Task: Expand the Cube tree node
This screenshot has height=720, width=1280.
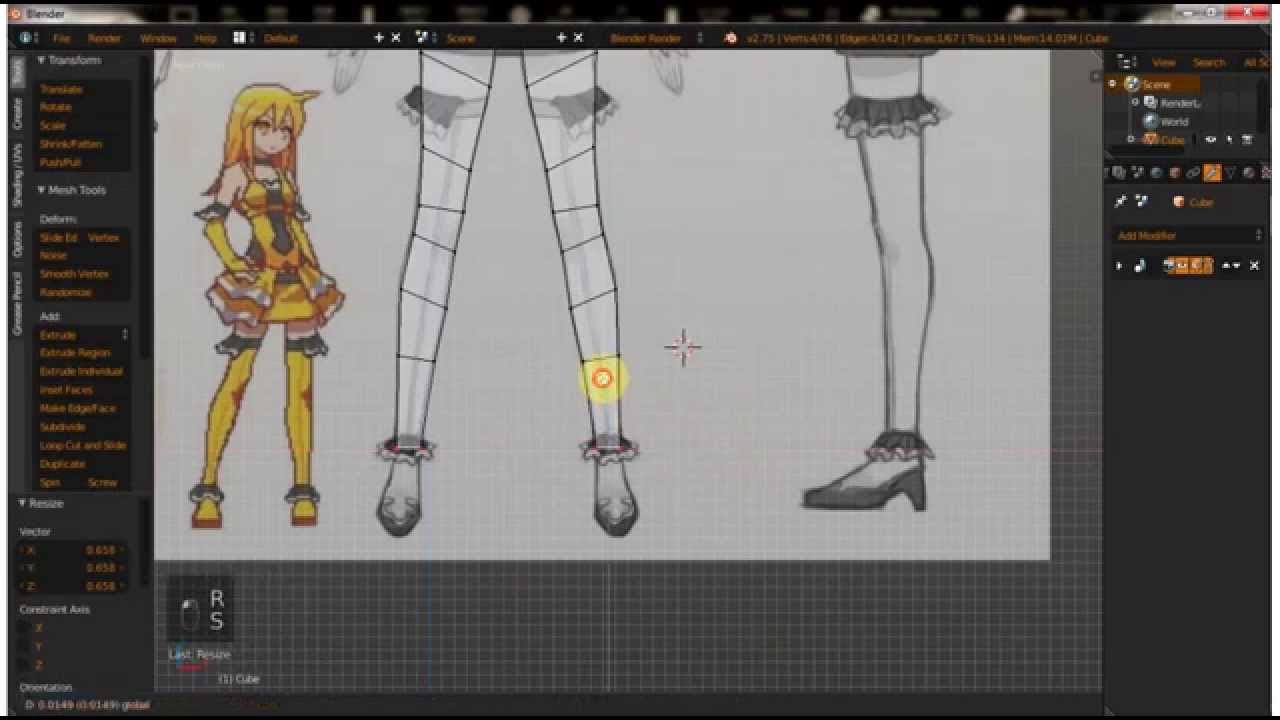Action: click(1131, 140)
